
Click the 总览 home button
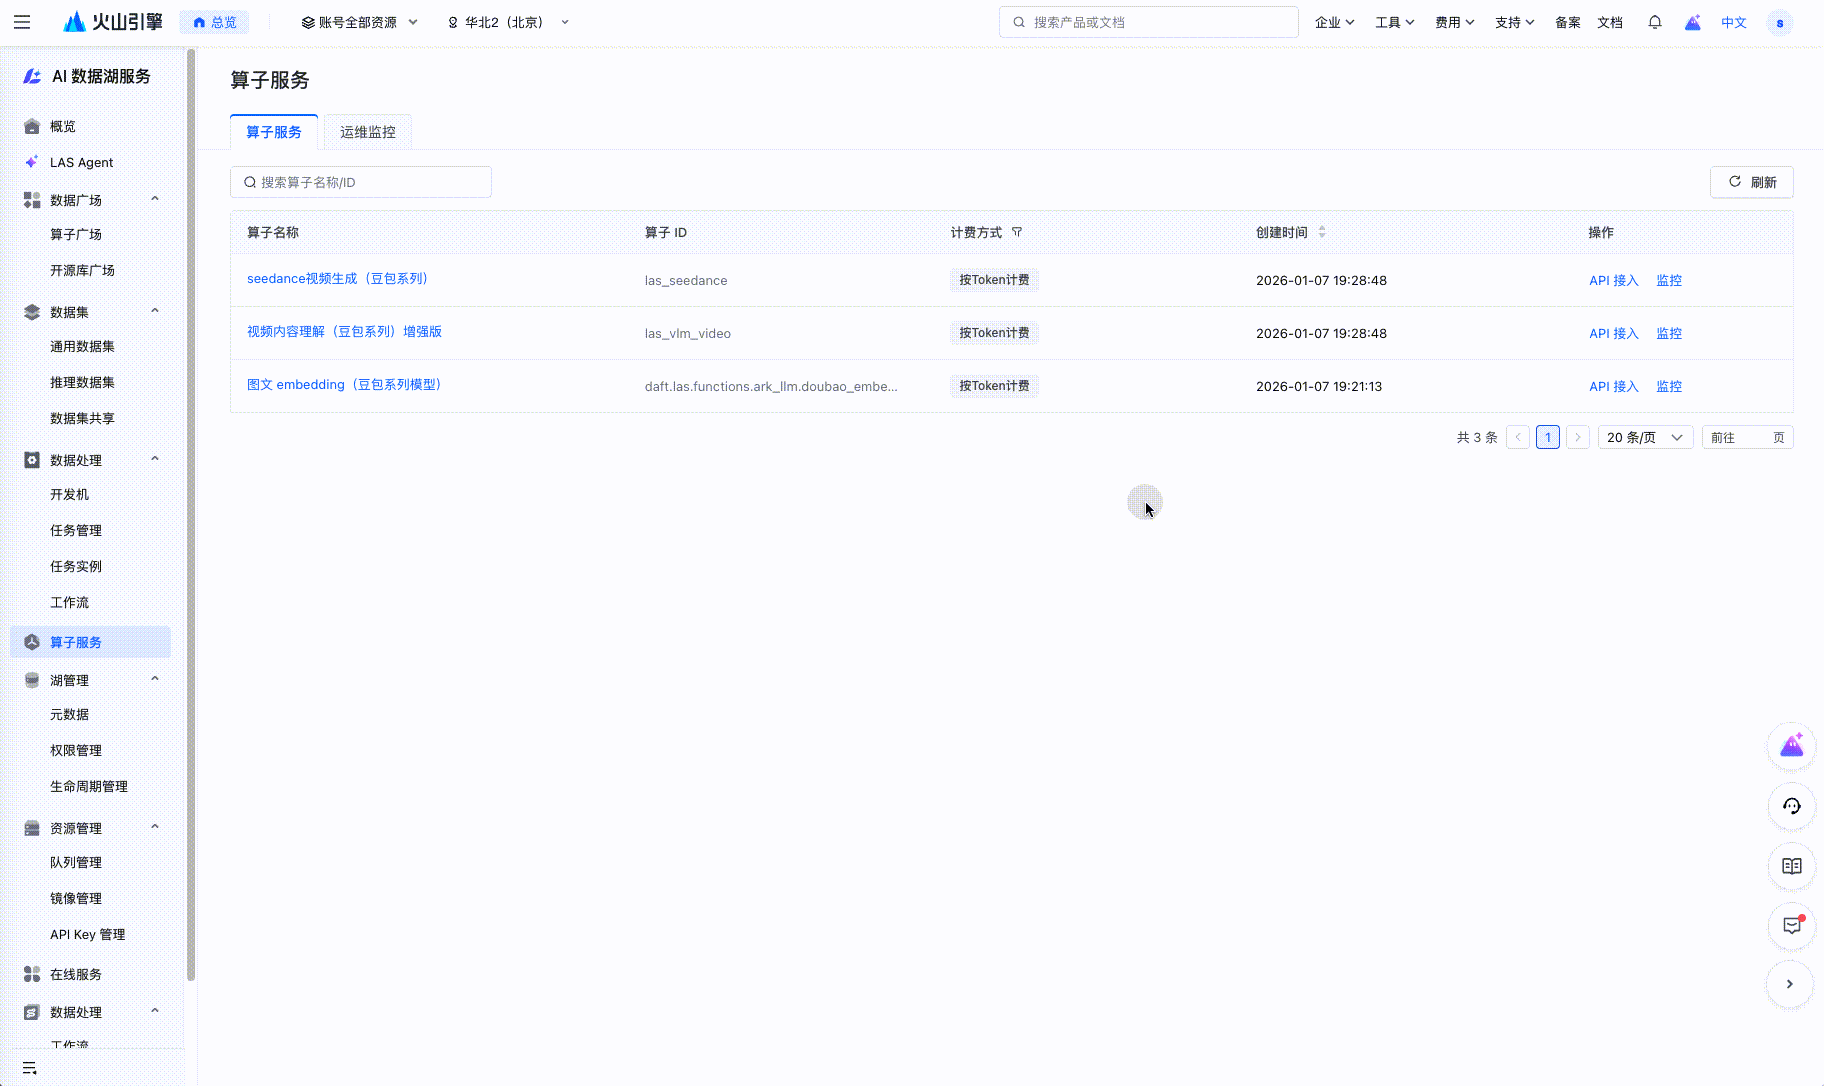(x=215, y=22)
